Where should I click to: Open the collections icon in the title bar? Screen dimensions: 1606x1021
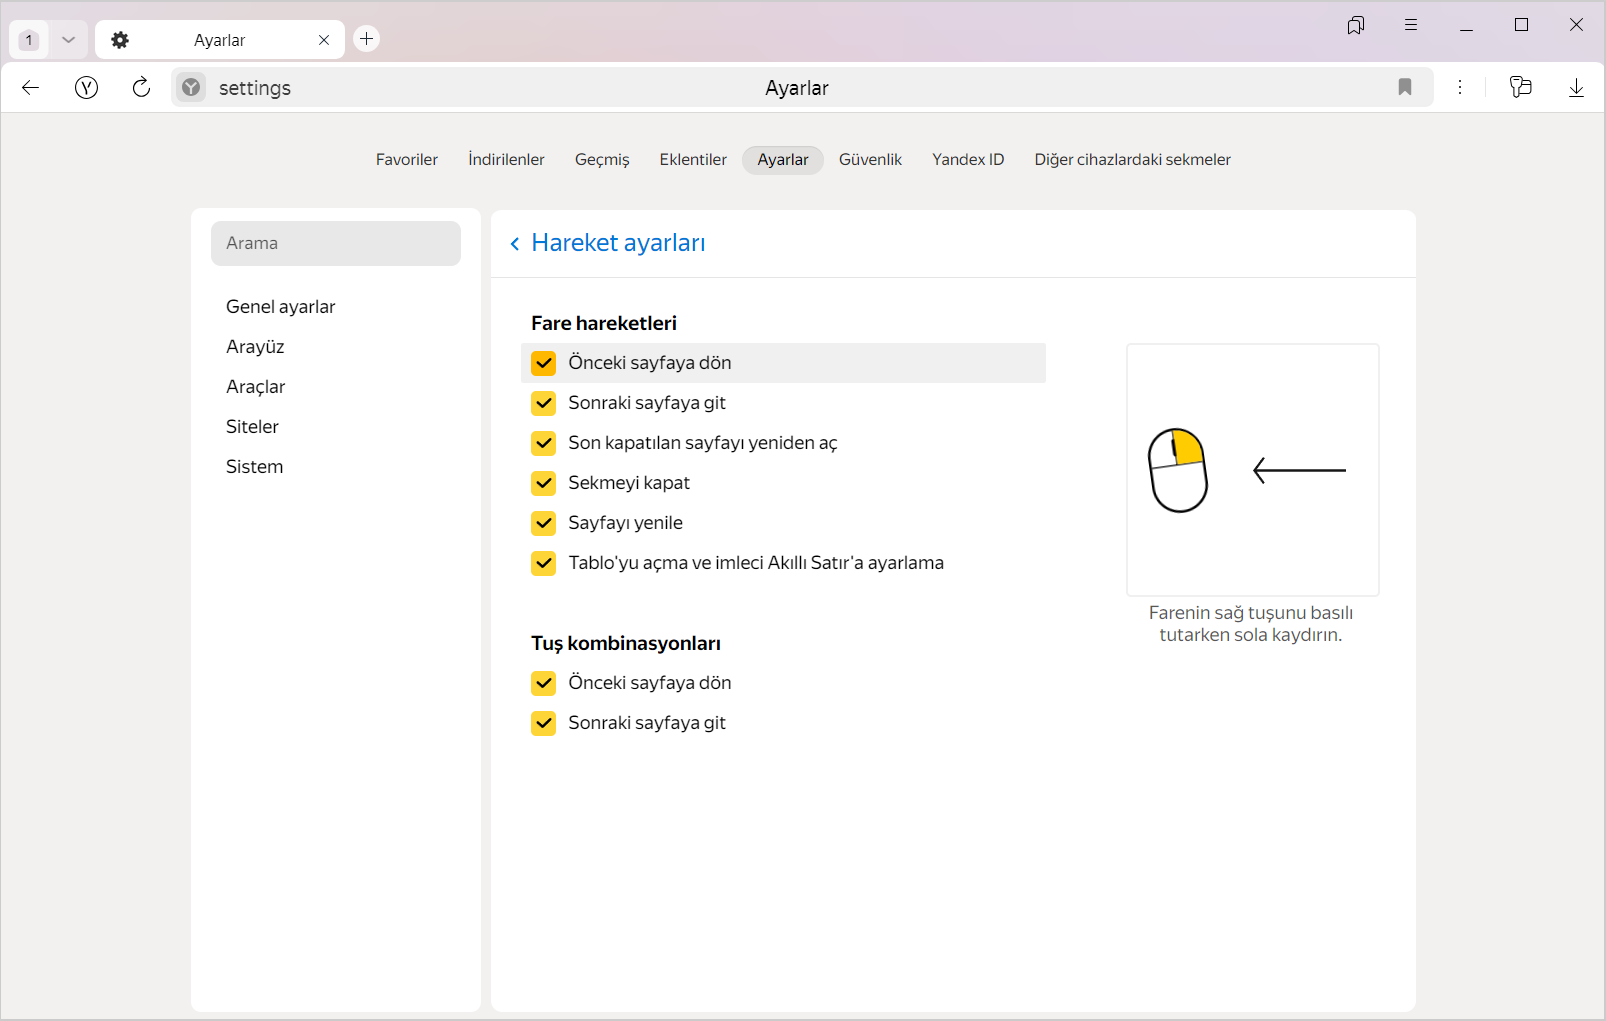click(x=1355, y=25)
